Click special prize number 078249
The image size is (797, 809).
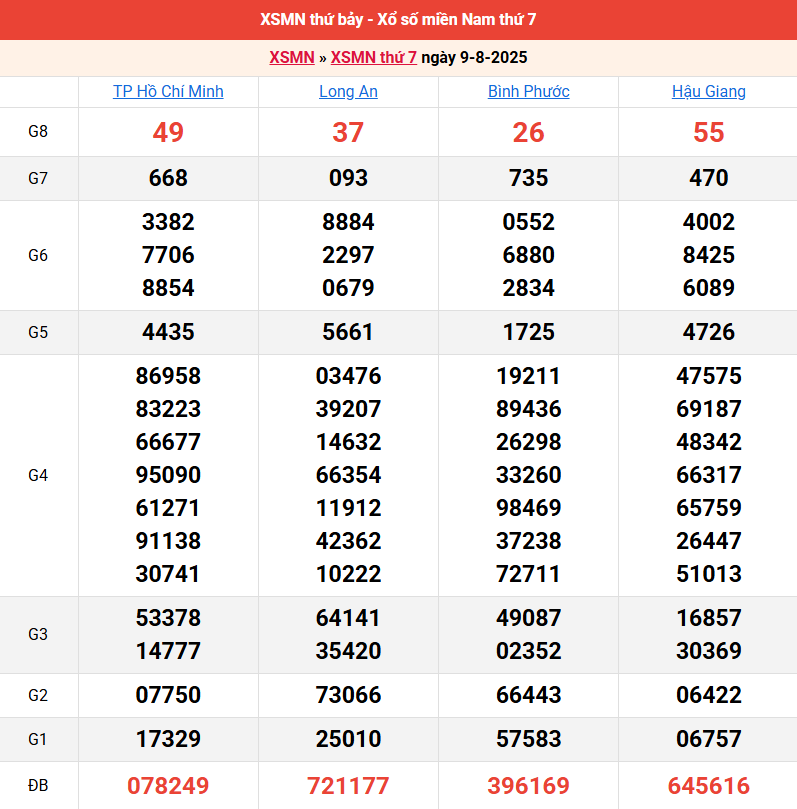click(x=168, y=786)
